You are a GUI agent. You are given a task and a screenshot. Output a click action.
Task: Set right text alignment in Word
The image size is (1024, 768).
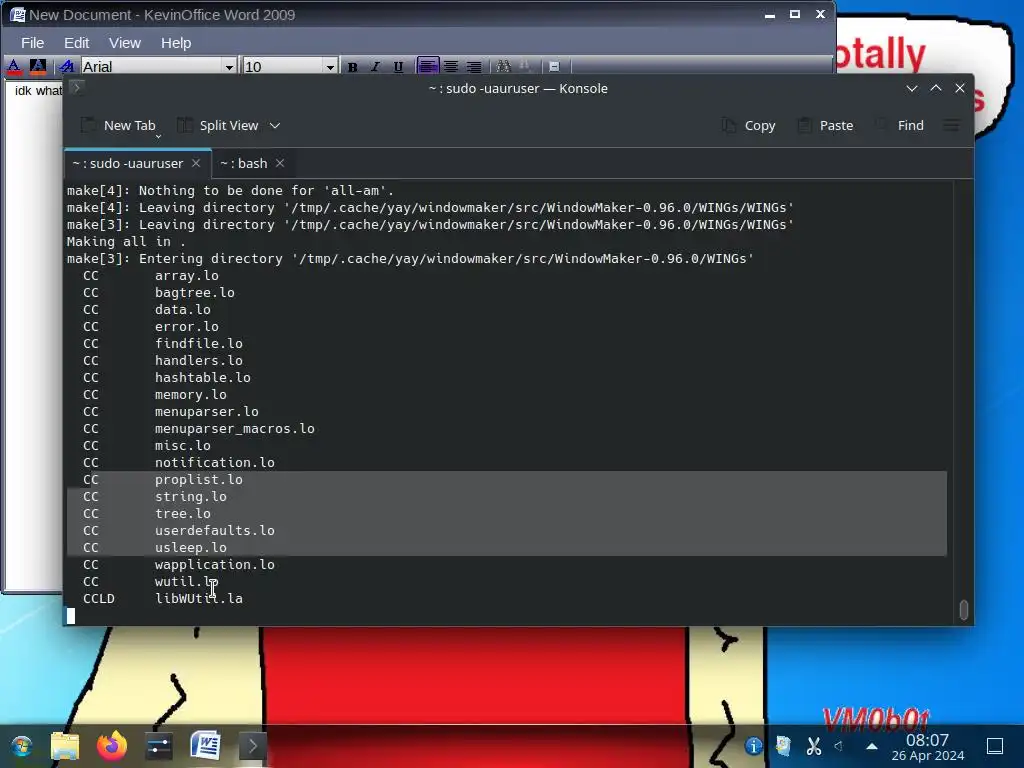[474, 67]
